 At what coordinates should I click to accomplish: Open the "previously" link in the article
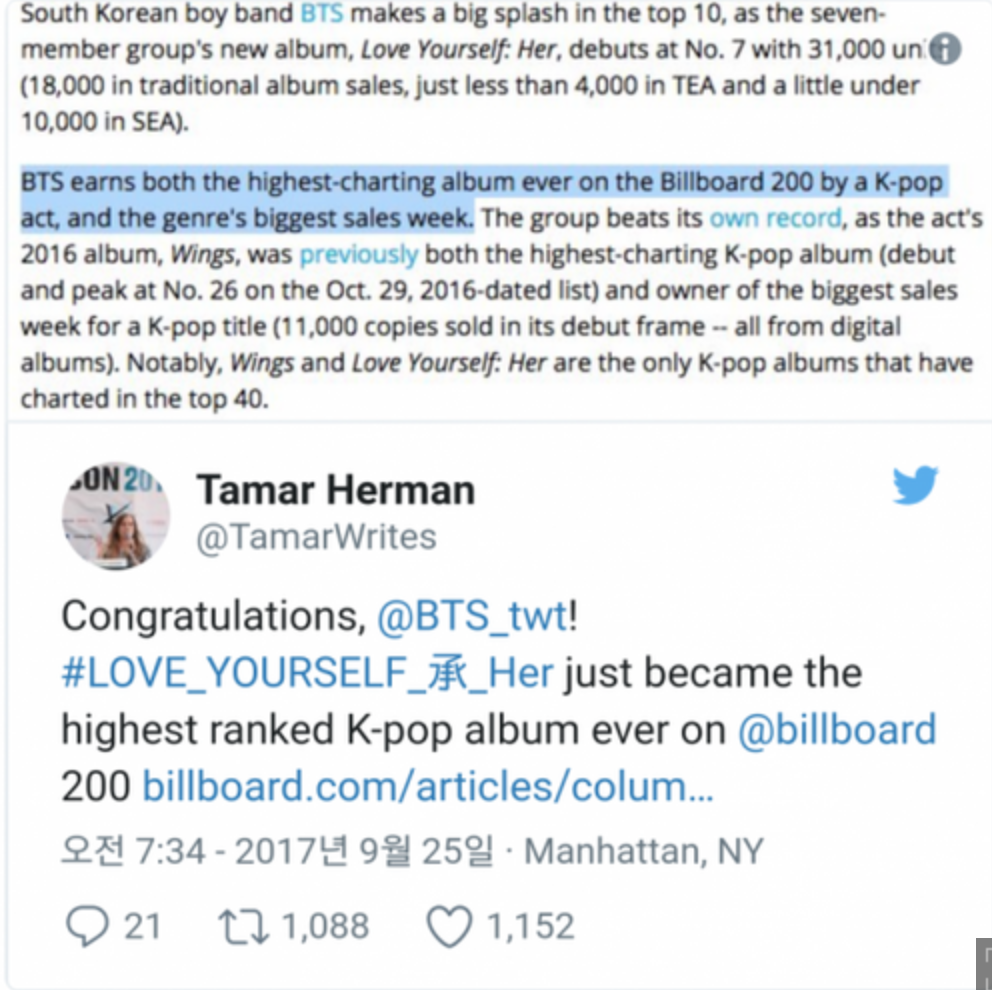click(x=359, y=254)
